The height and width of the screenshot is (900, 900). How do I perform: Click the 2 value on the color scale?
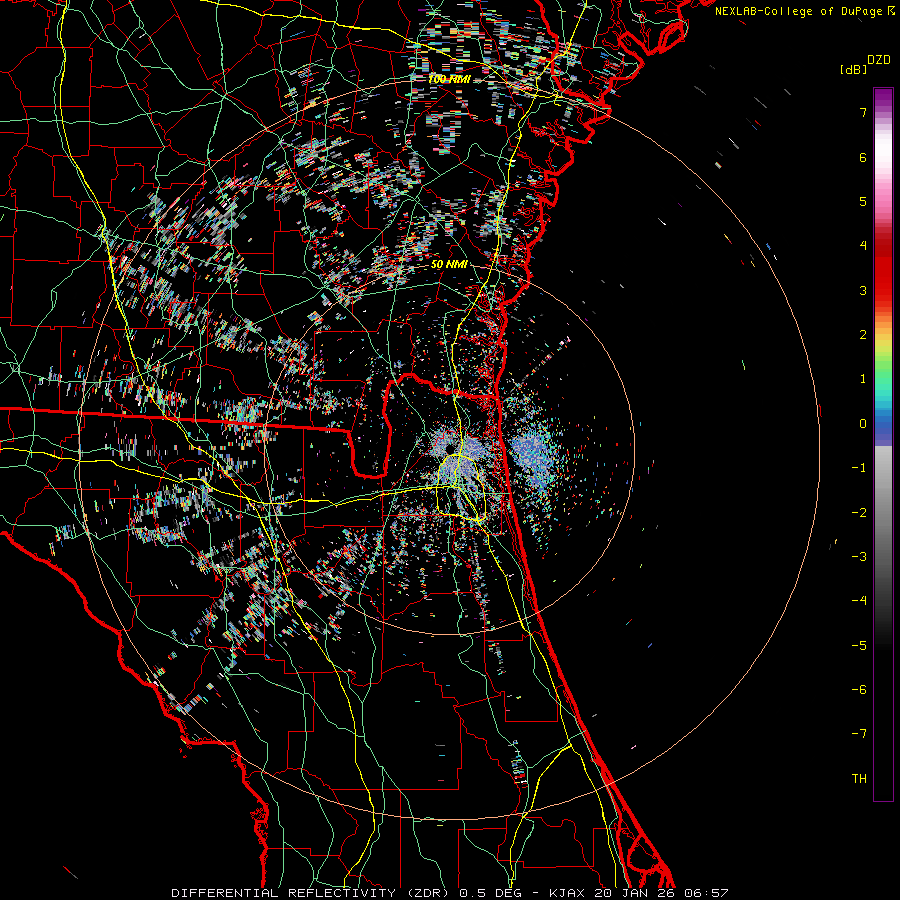[x=863, y=335]
